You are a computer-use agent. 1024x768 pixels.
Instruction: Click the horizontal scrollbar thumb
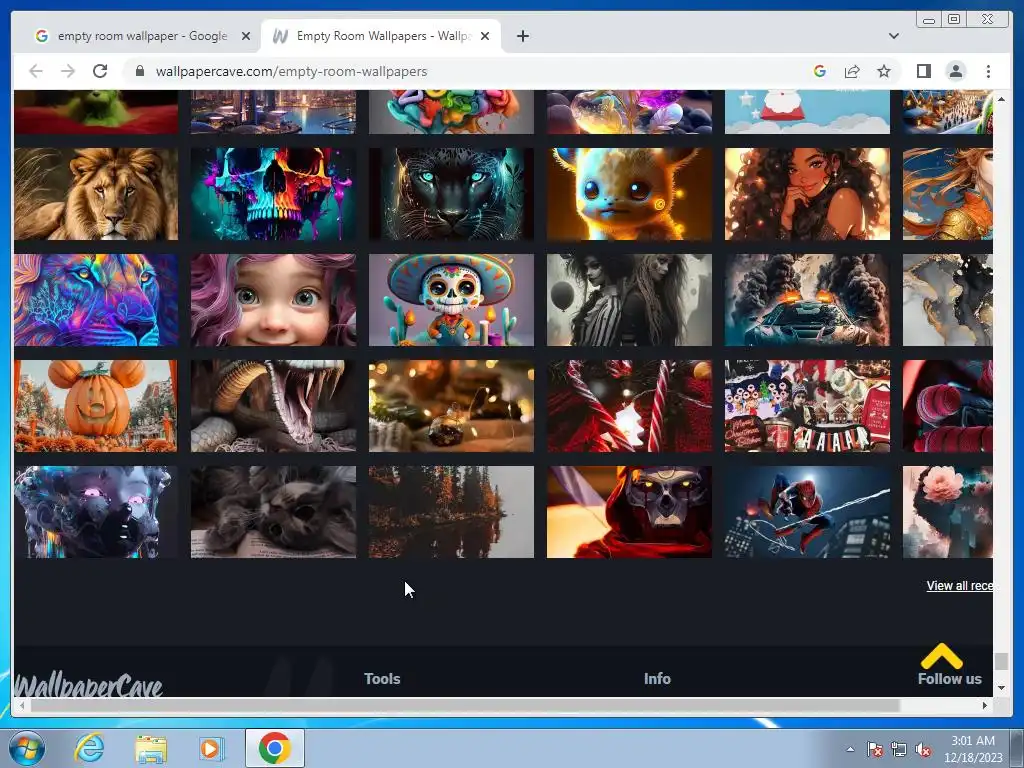click(x=465, y=705)
